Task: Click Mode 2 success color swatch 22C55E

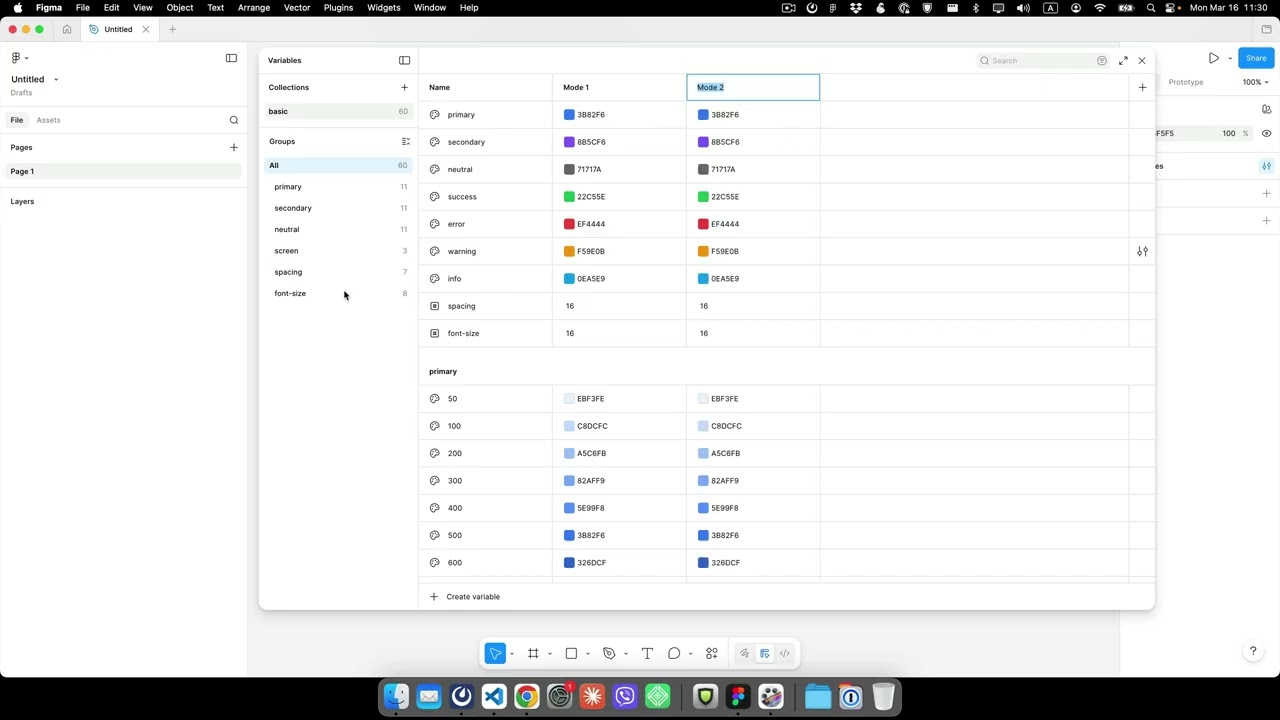Action: [703, 197]
